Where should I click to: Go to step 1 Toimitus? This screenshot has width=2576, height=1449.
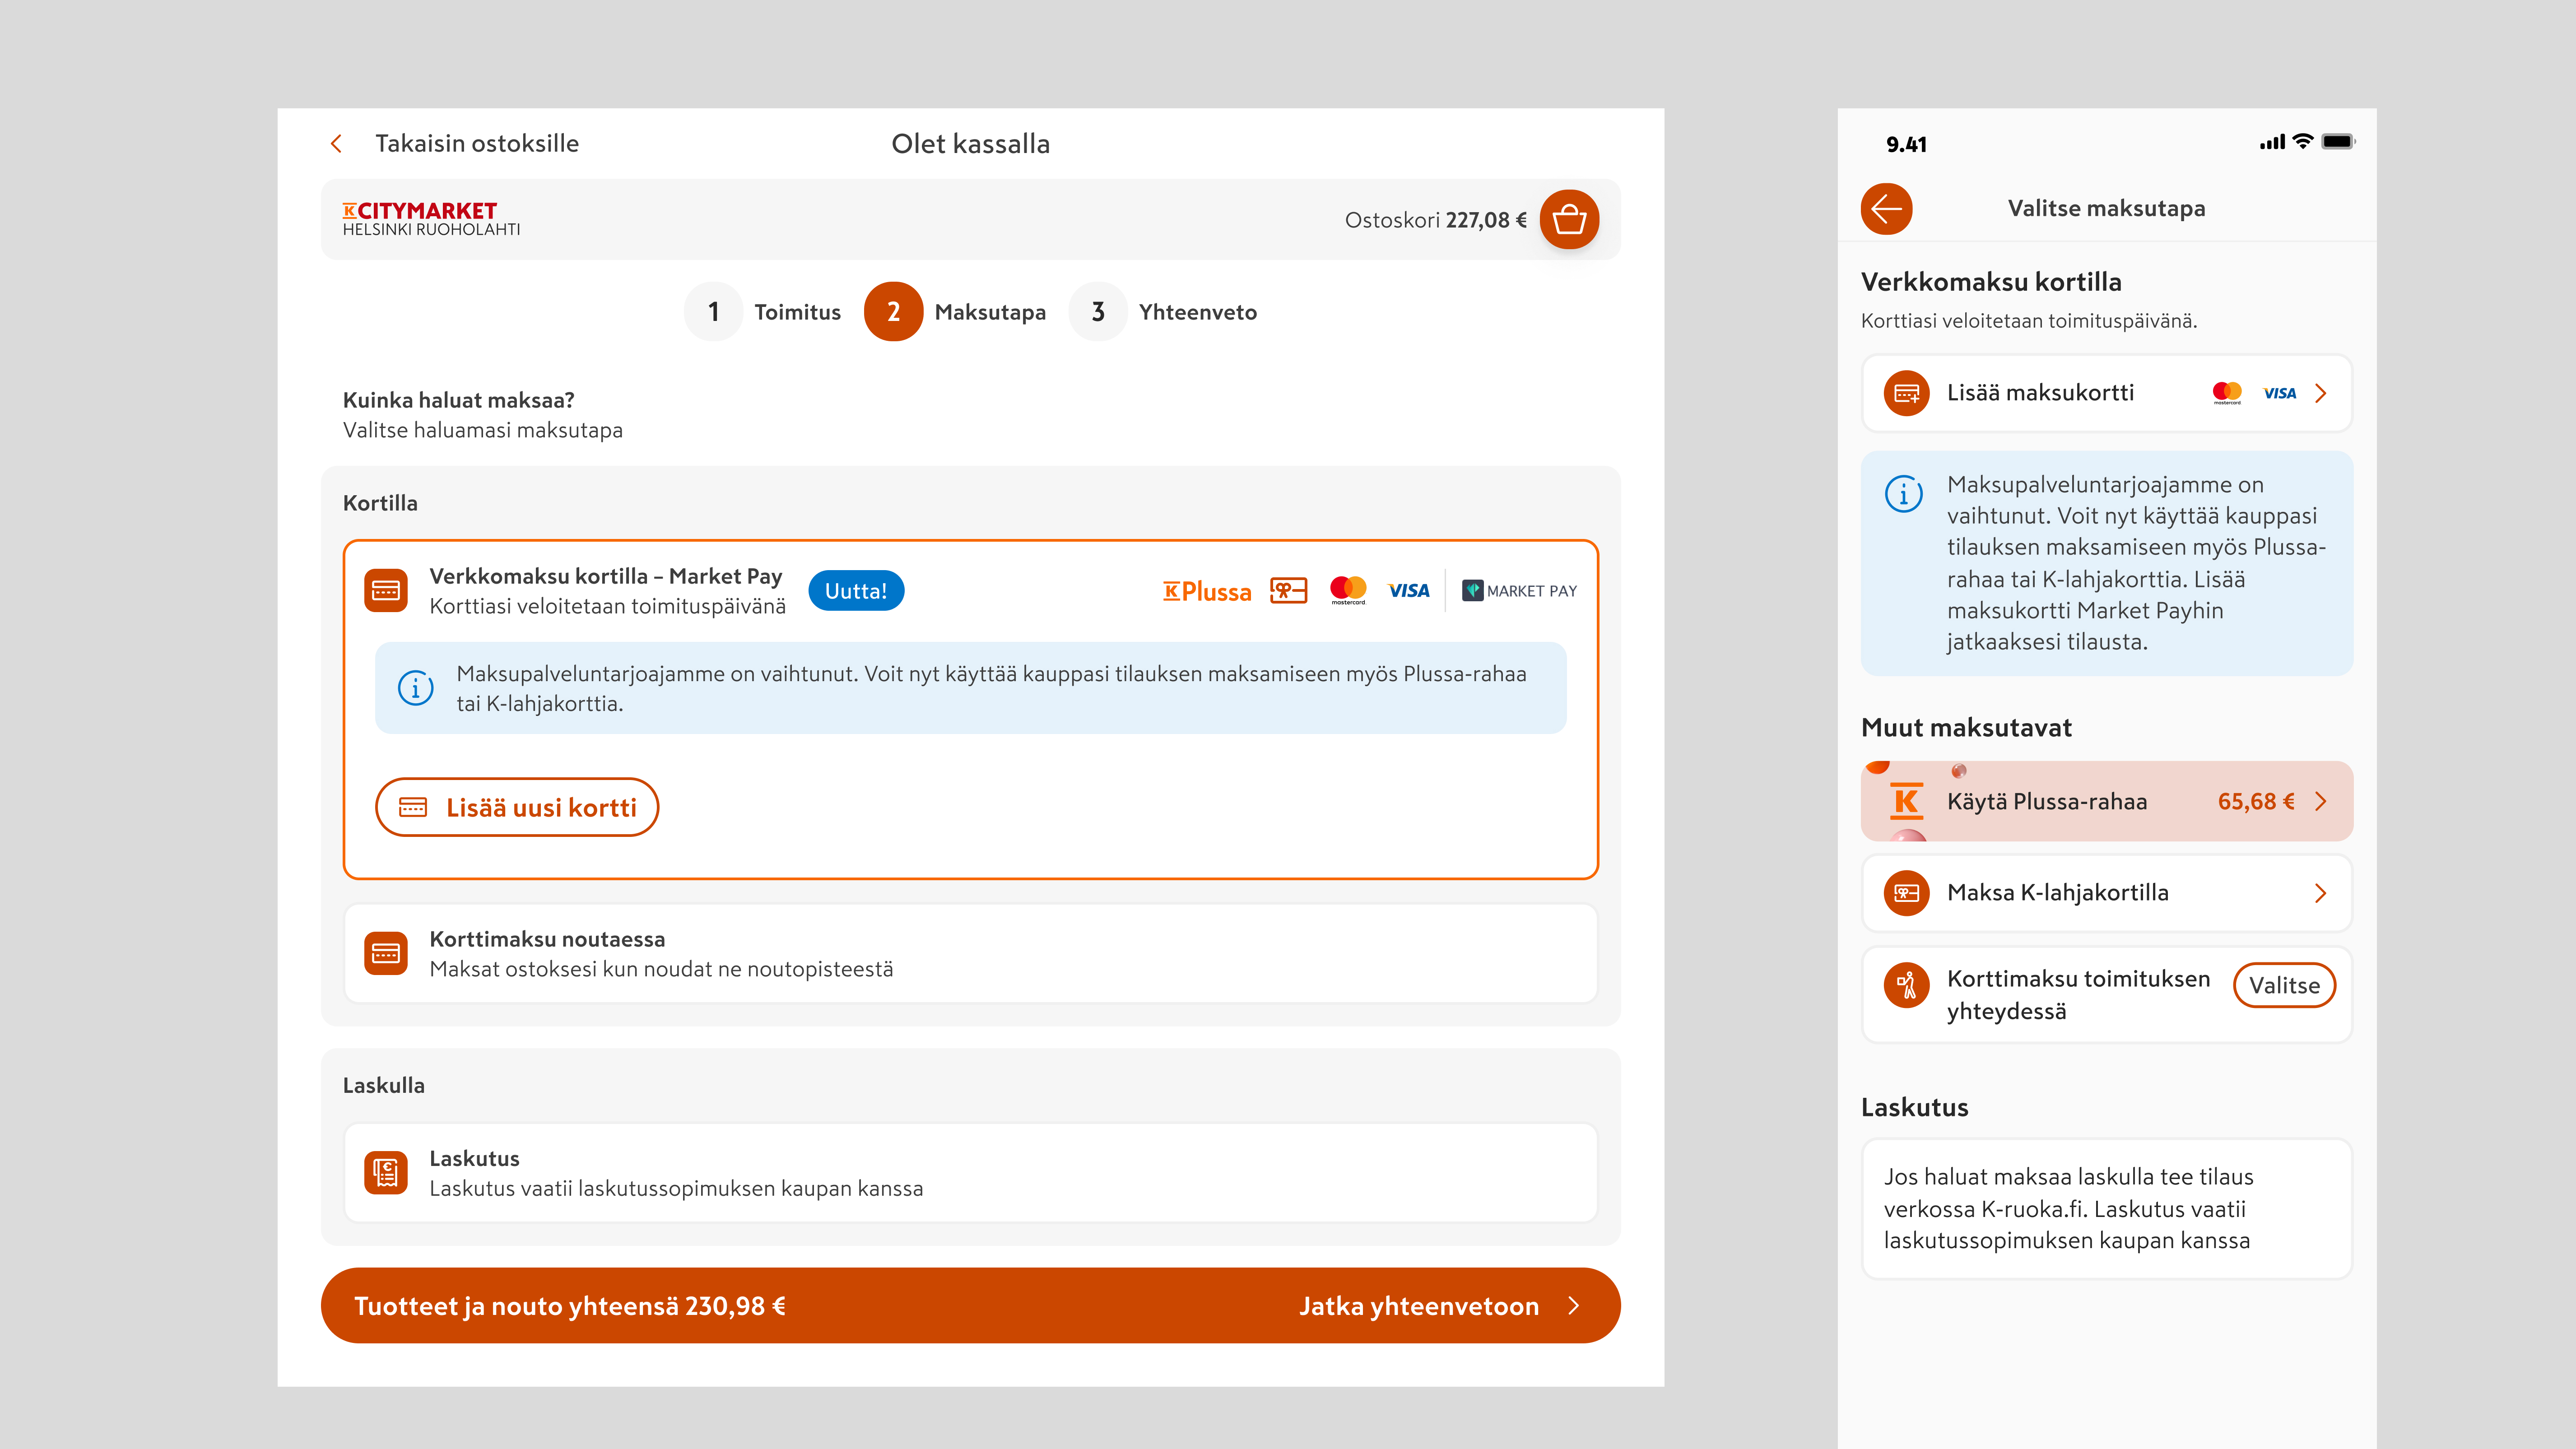[x=763, y=312]
